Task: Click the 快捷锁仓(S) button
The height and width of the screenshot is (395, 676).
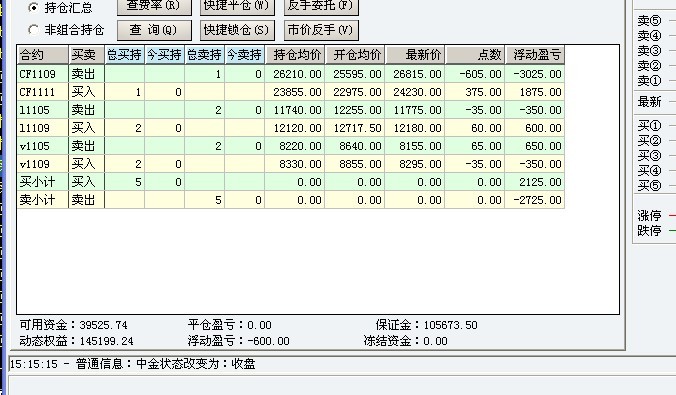Action: pos(237,30)
